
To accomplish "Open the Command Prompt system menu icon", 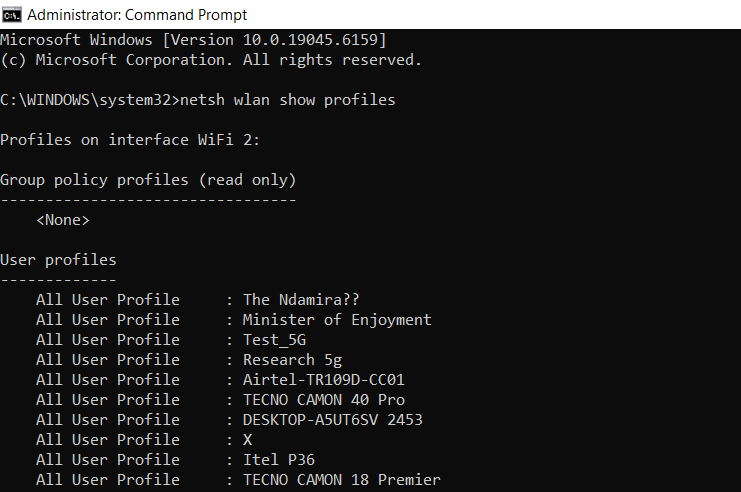I will 11,15.
